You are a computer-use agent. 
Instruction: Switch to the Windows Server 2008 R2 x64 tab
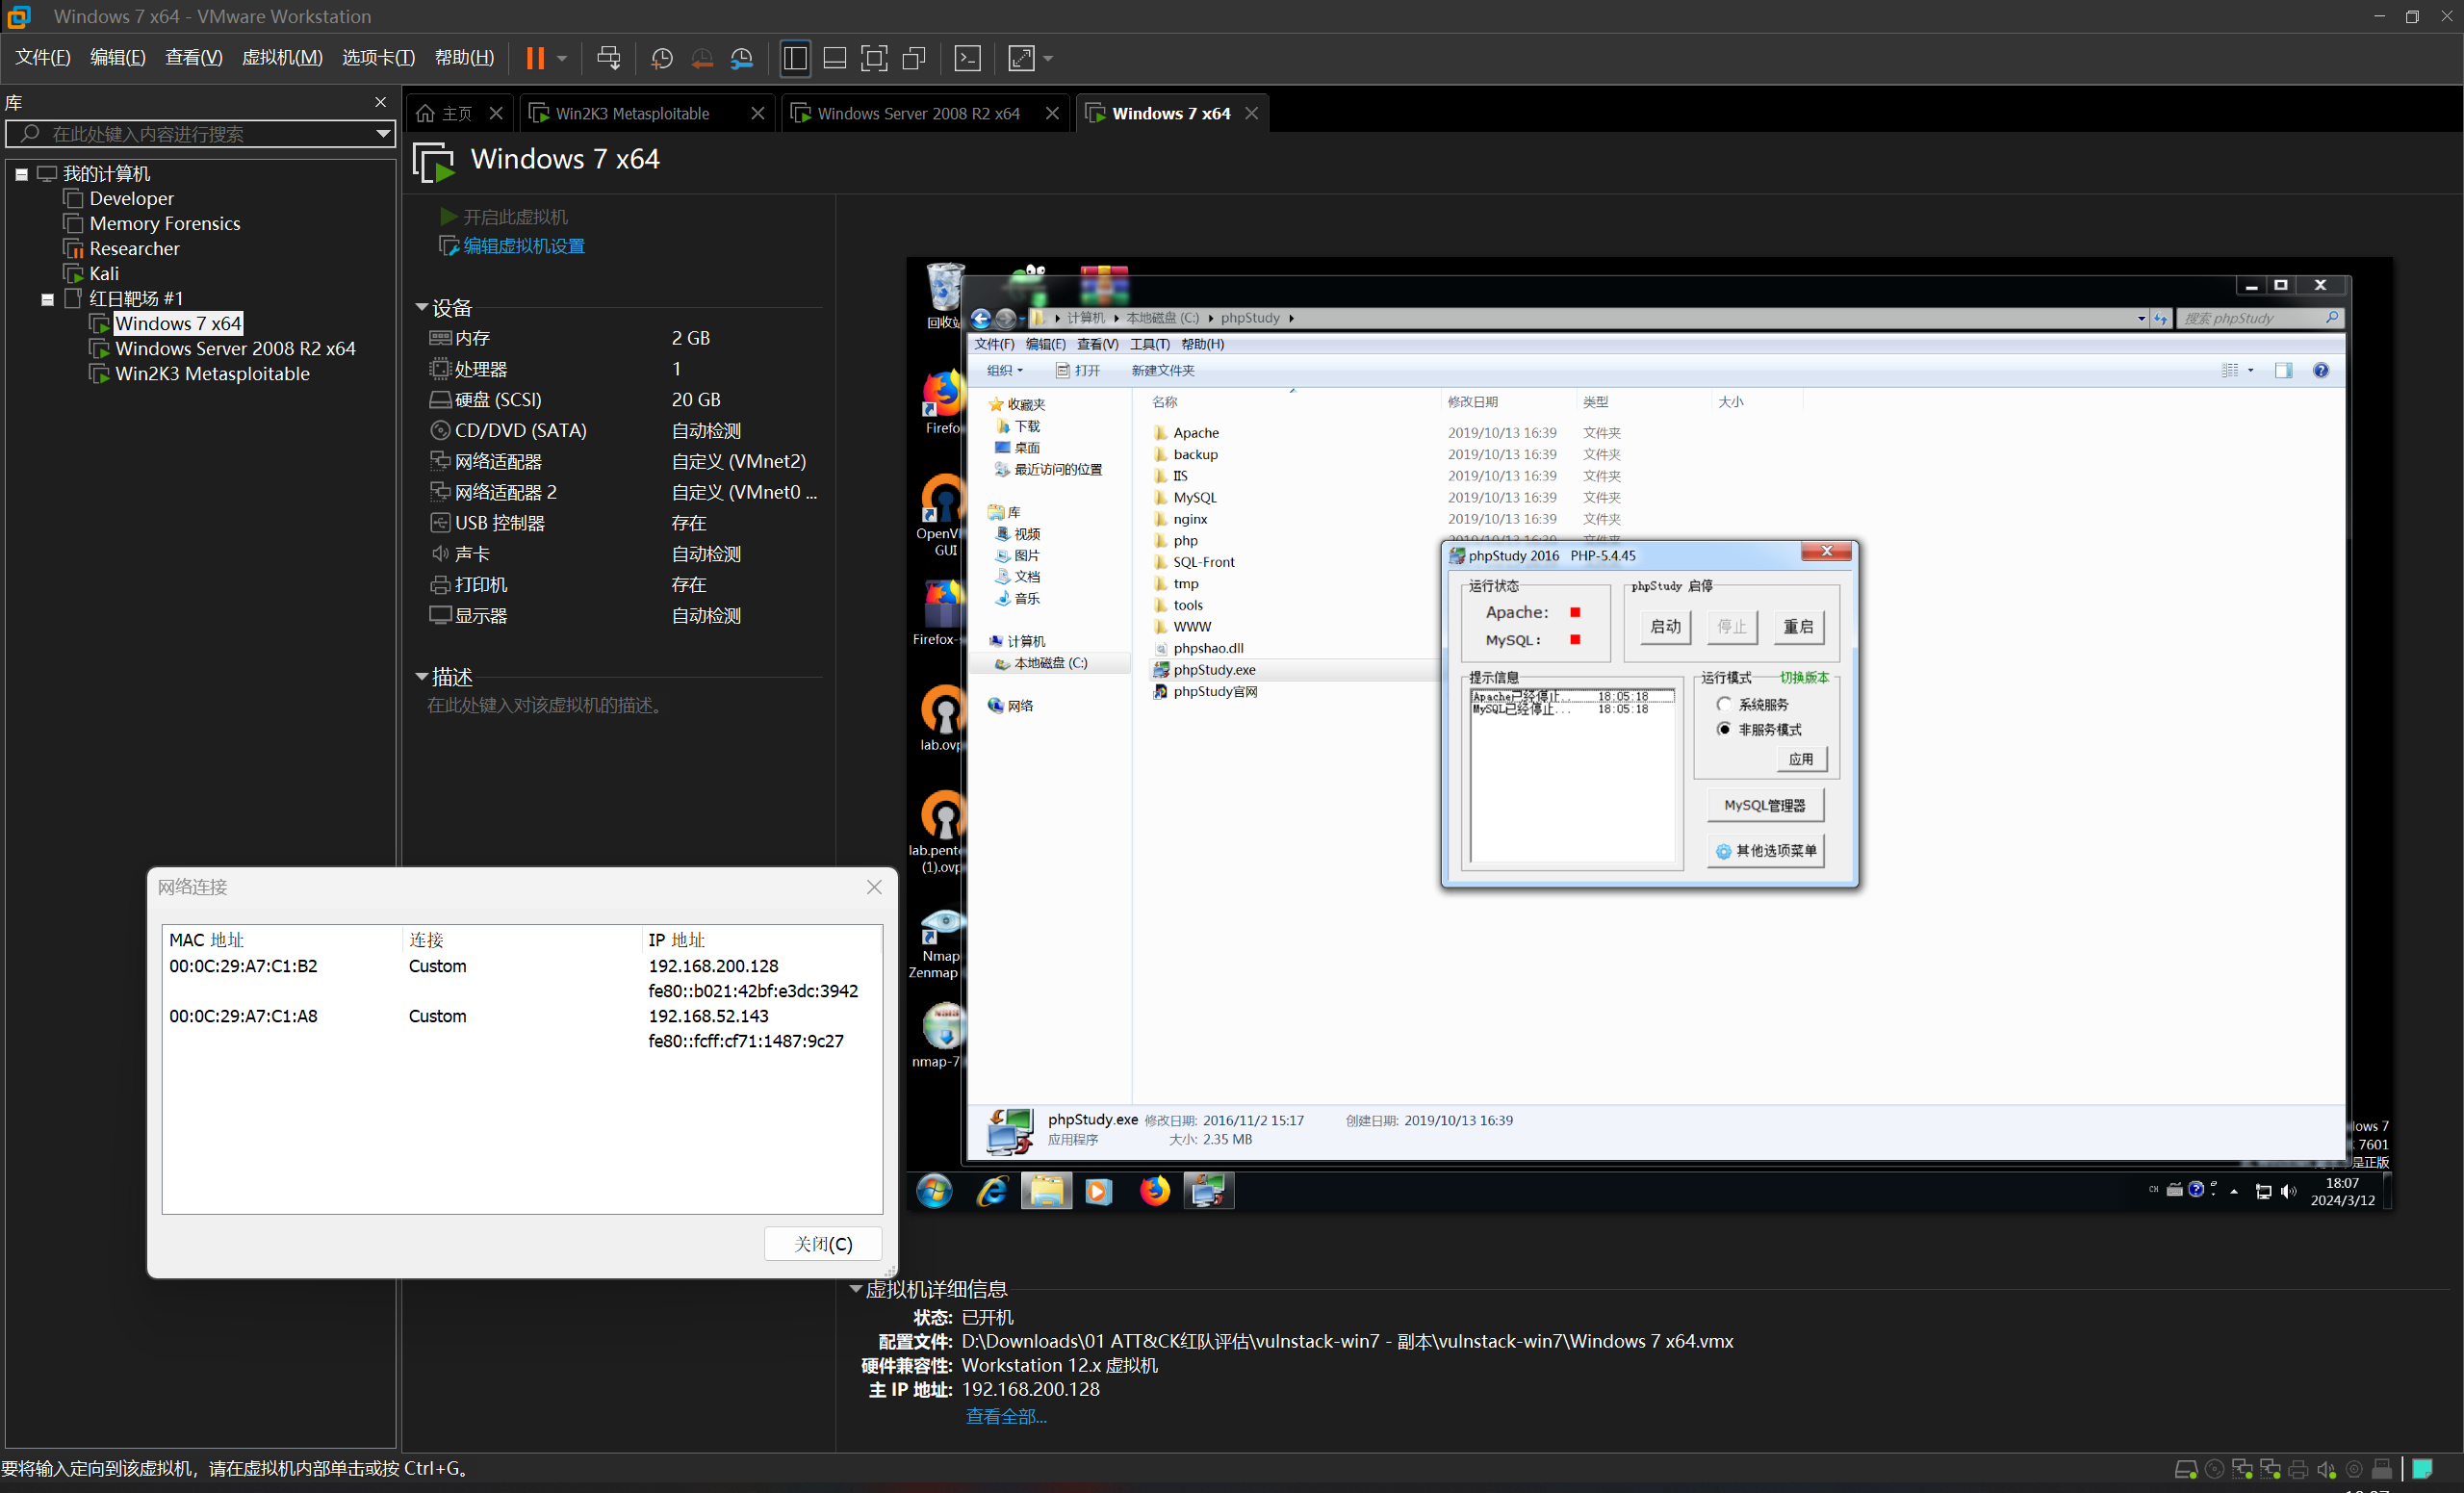(918, 113)
